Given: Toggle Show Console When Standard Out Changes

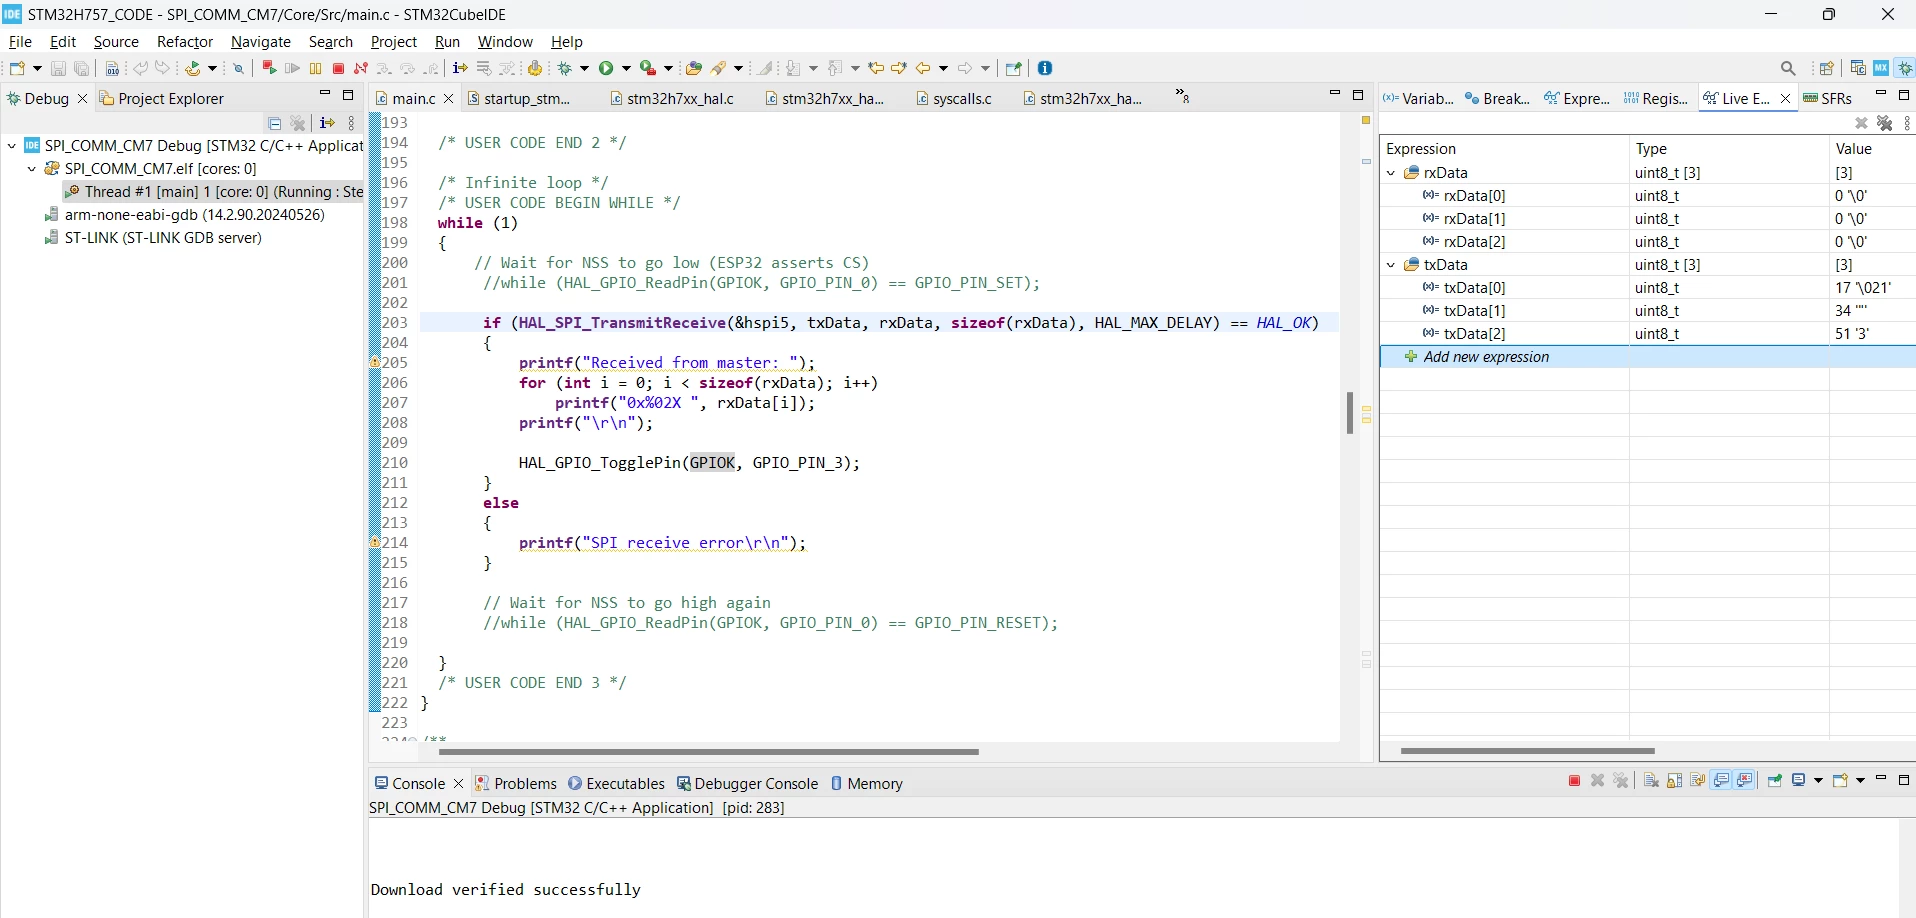Looking at the screenshot, I should pyautogui.click(x=1721, y=781).
